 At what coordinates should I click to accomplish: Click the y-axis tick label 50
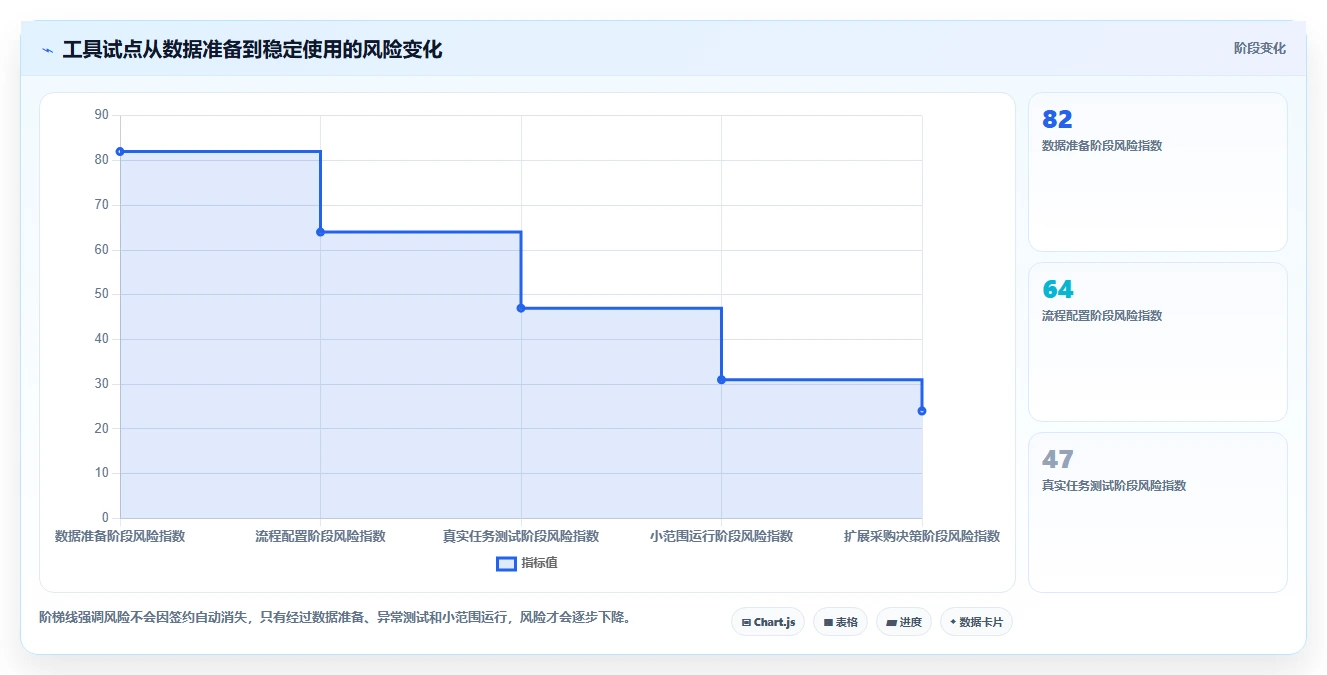point(101,294)
